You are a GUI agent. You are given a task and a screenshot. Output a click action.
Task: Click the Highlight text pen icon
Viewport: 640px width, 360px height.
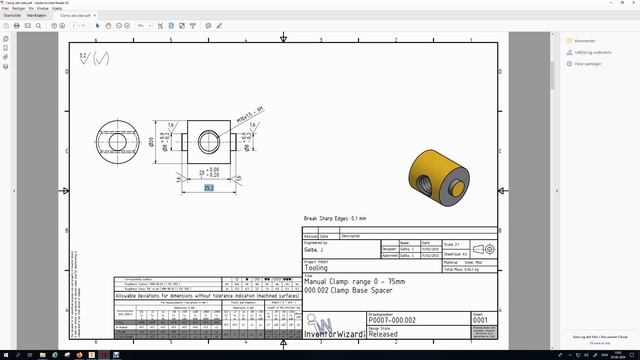click(x=219, y=26)
